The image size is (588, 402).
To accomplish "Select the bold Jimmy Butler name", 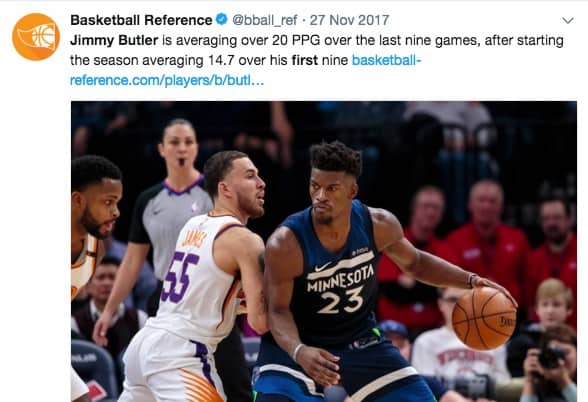I will (114, 40).
